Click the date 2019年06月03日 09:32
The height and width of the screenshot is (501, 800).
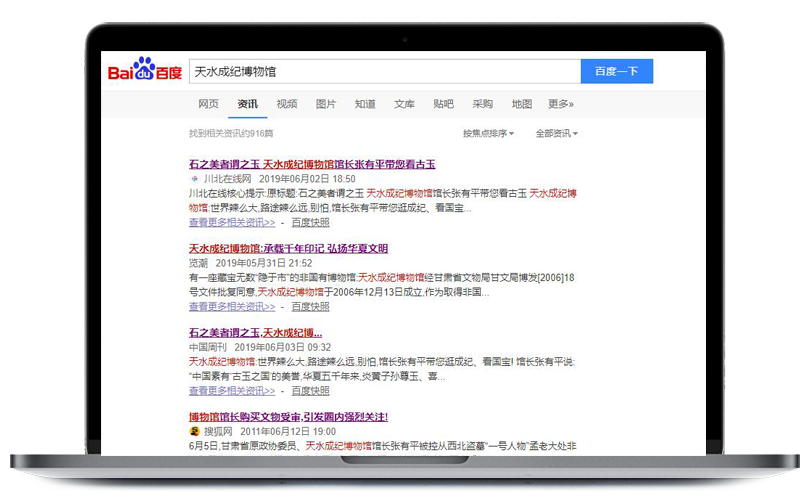point(283,347)
